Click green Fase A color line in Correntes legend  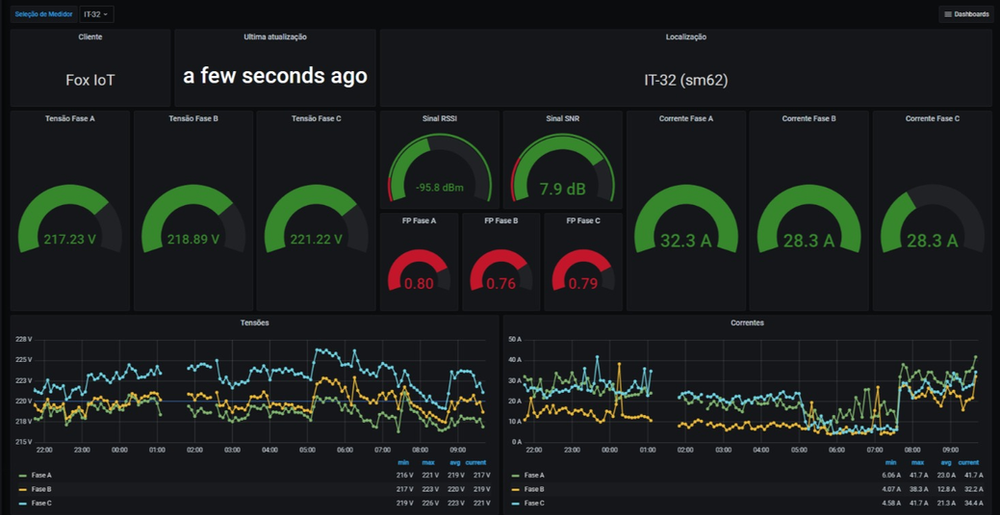515,475
